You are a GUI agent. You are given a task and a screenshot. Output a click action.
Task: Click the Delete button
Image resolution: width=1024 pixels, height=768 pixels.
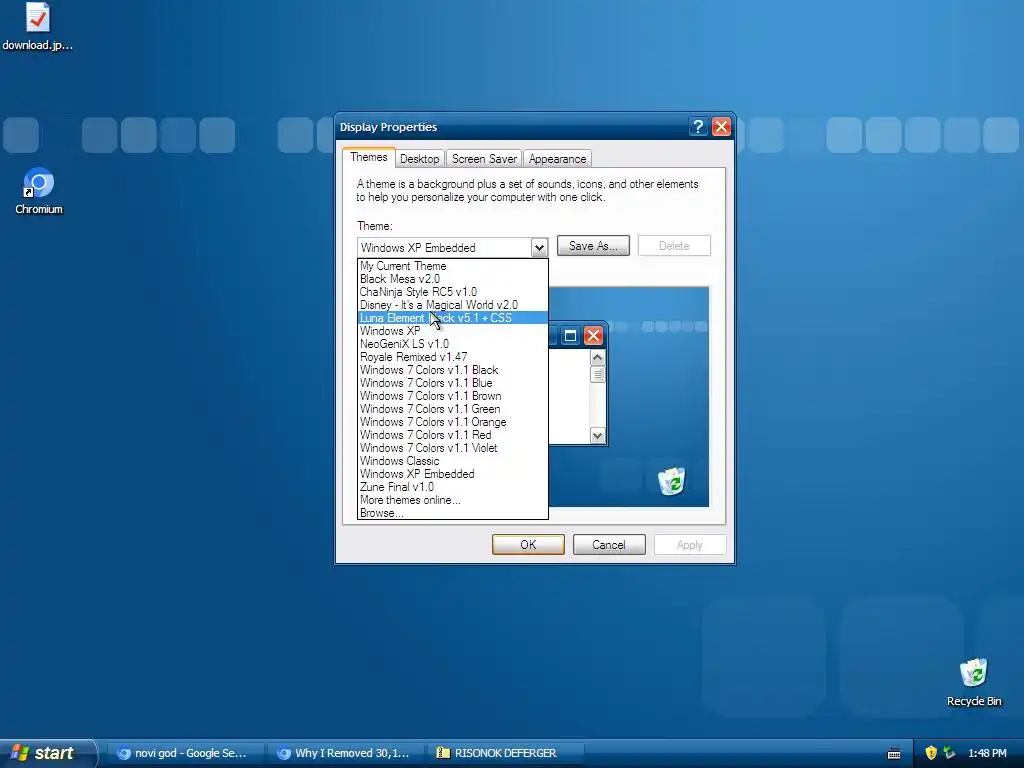(x=674, y=246)
